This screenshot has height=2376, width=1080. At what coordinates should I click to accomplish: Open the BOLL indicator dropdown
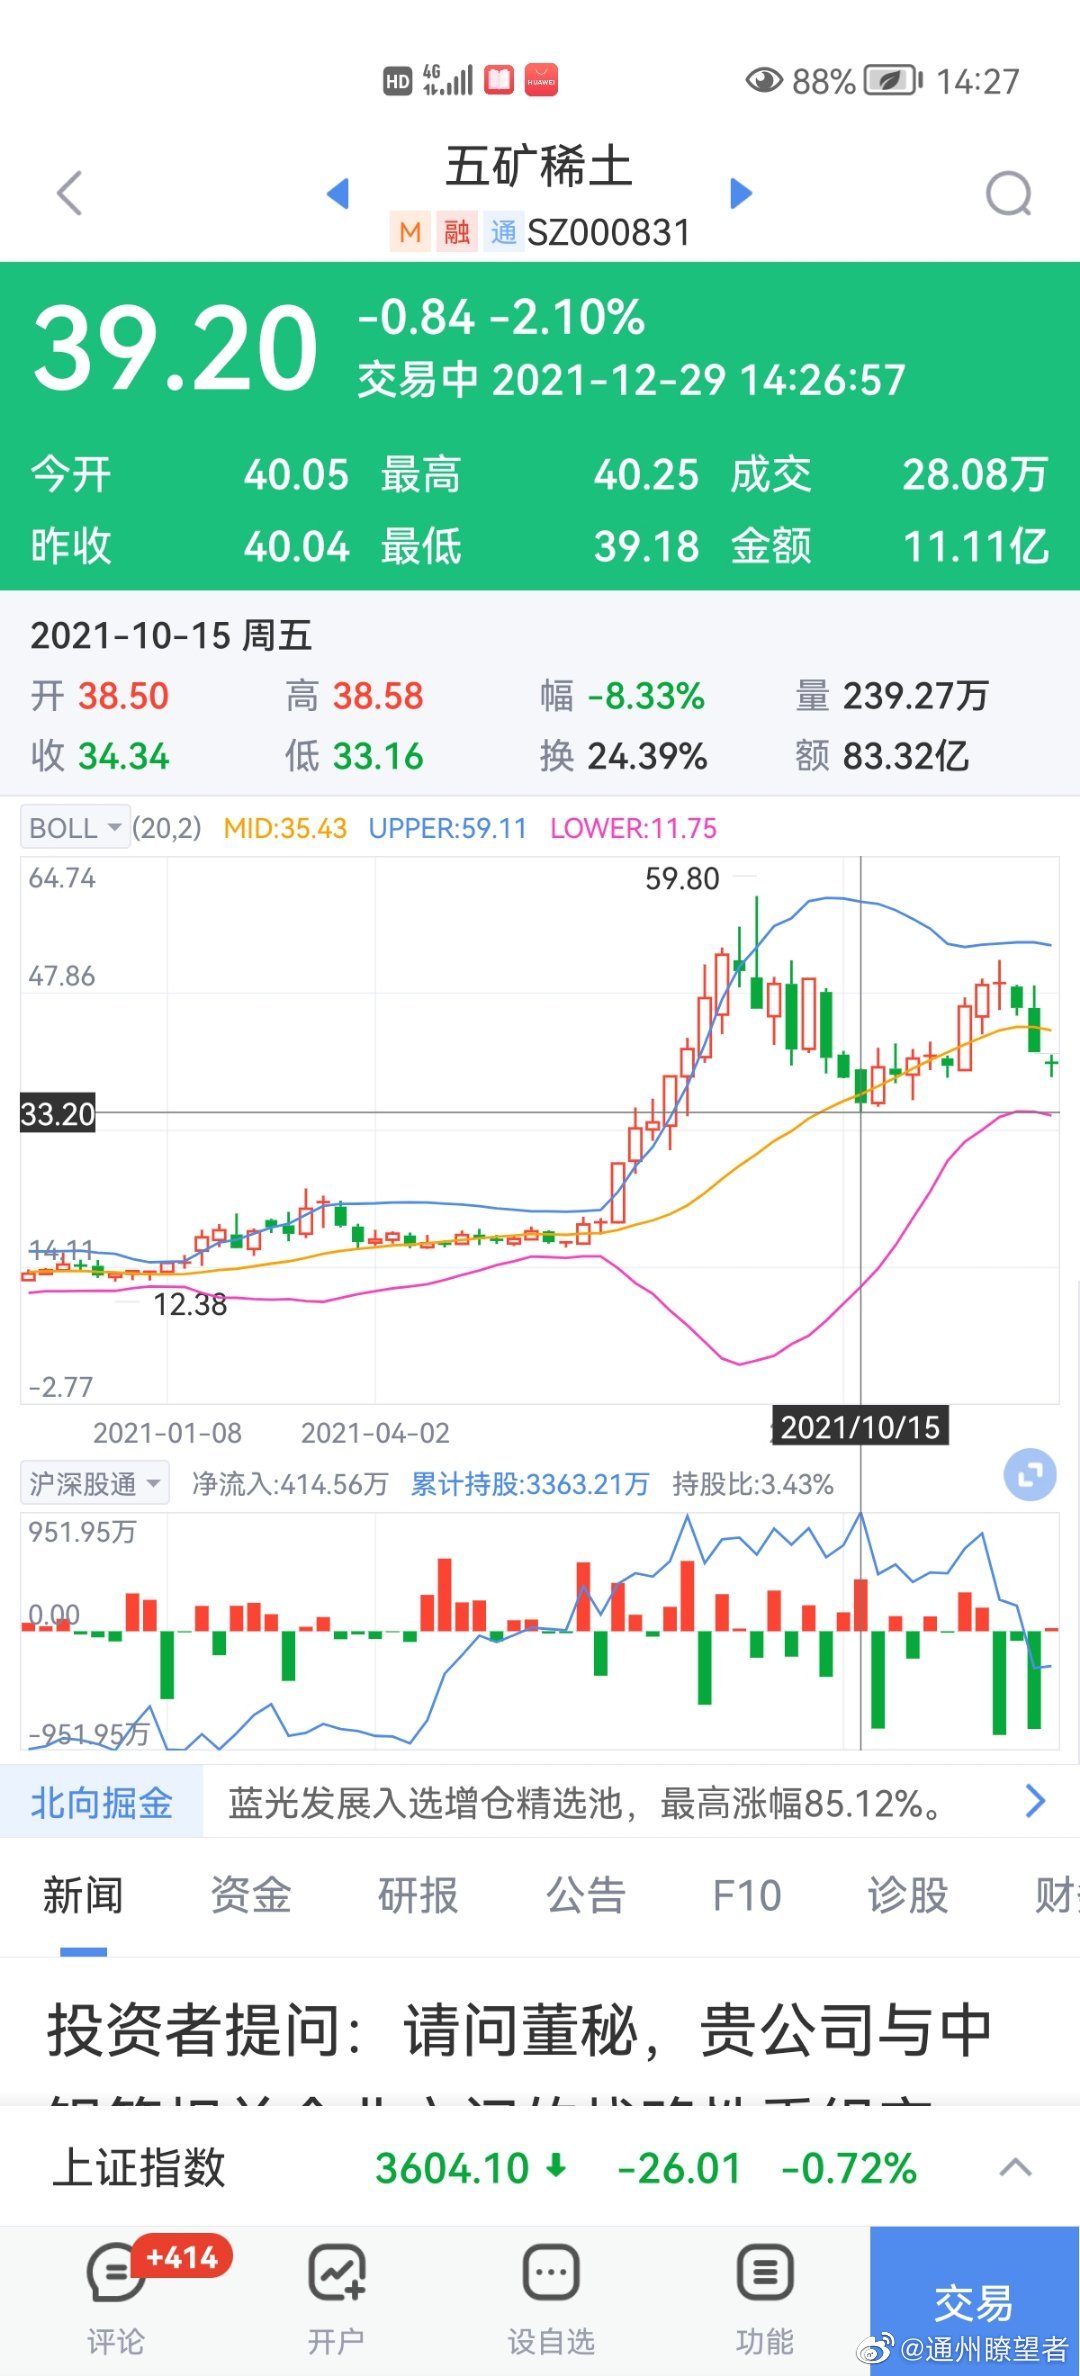tap(75, 828)
